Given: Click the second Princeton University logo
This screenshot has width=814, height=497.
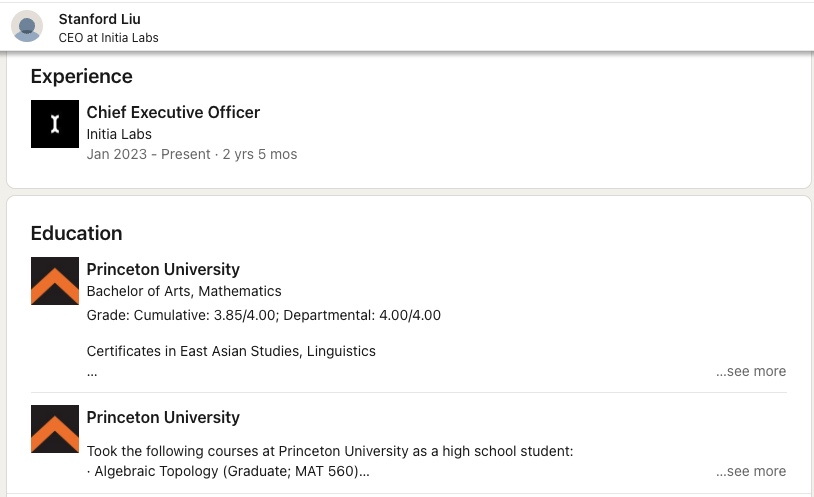Looking at the screenshot, I should click(x=55, y=429).
